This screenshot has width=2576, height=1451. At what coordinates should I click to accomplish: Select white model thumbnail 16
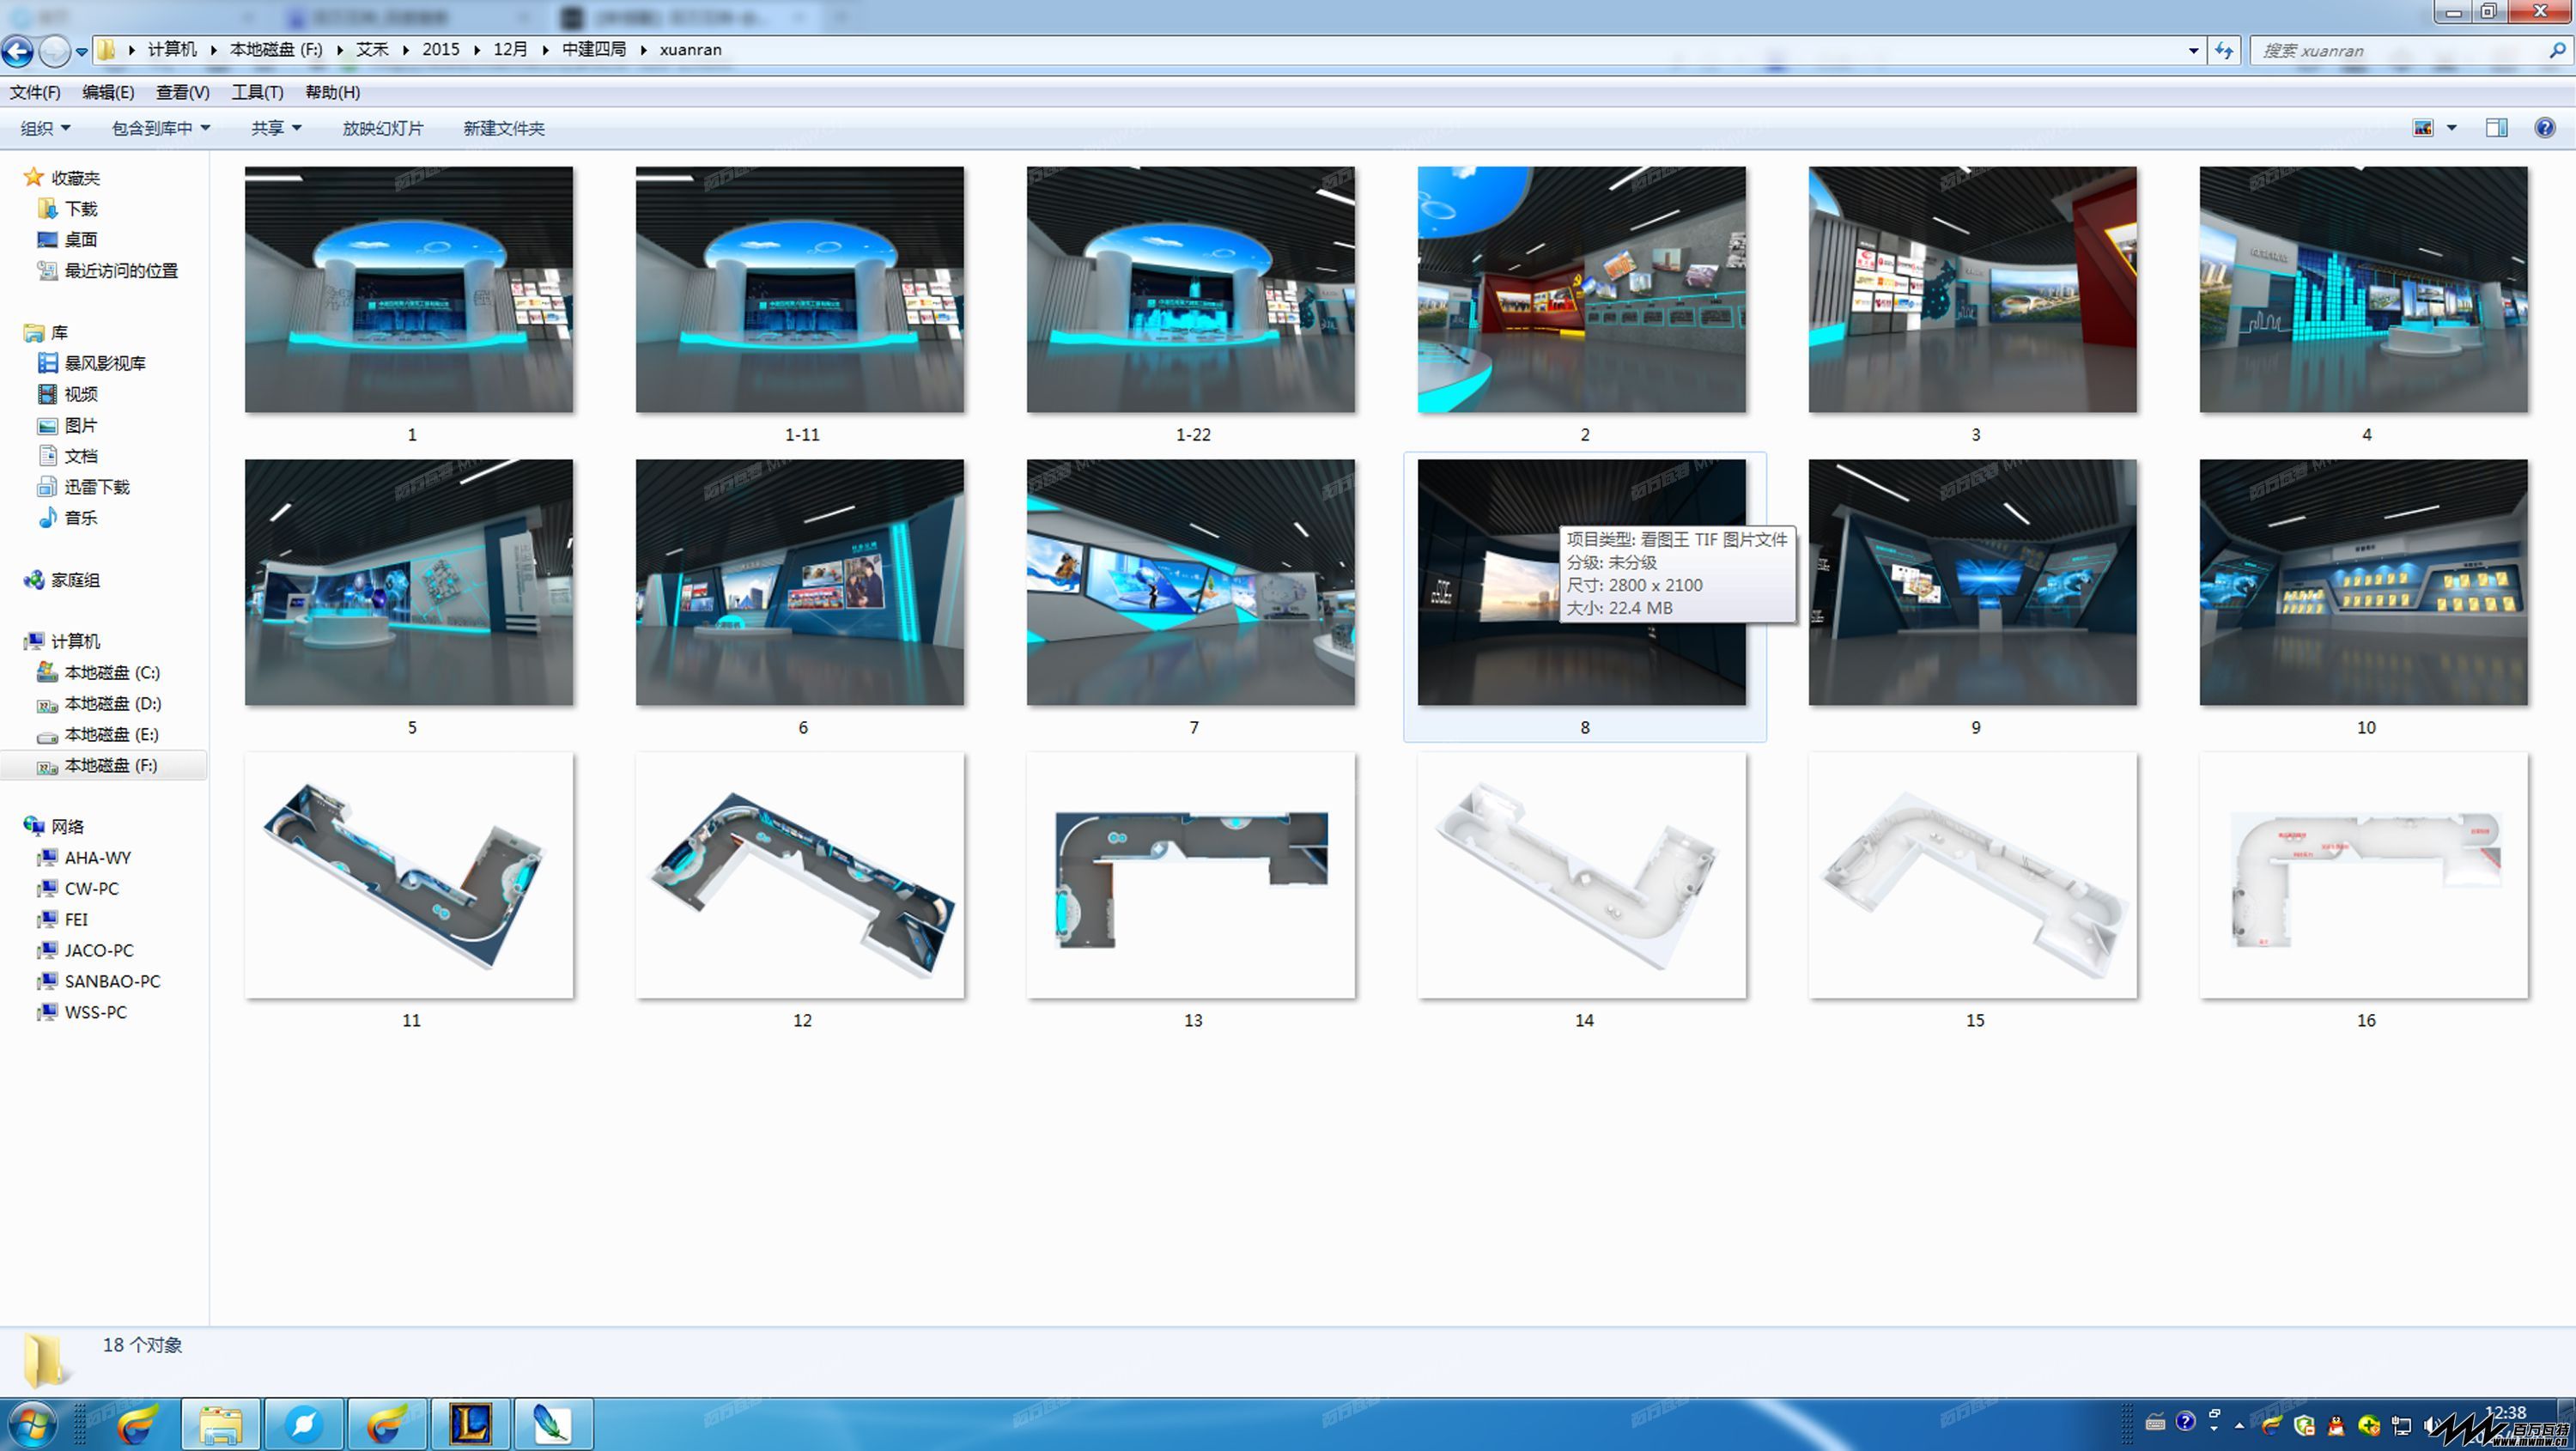point(2364,876)
